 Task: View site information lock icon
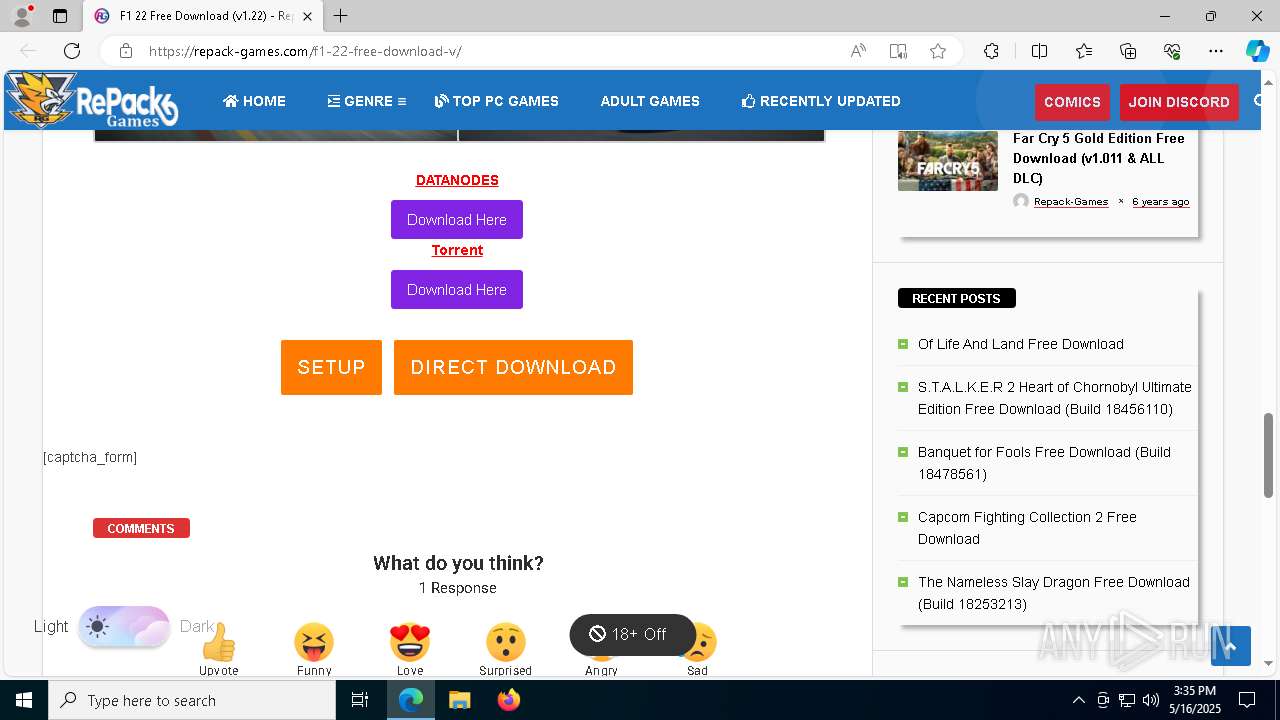(x=125, y=51)
